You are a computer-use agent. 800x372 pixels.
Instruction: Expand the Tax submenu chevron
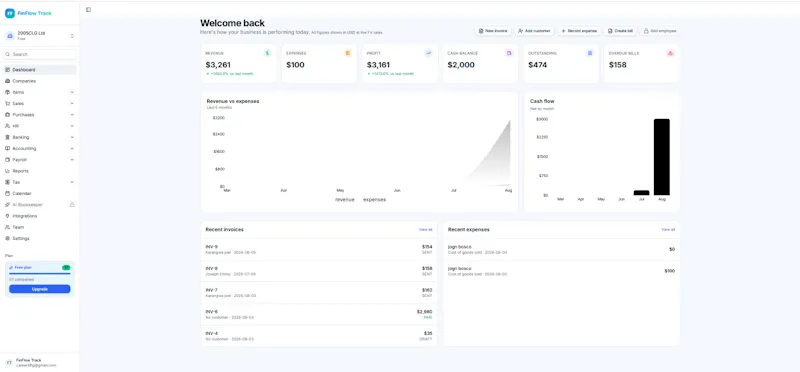point(72,182)
